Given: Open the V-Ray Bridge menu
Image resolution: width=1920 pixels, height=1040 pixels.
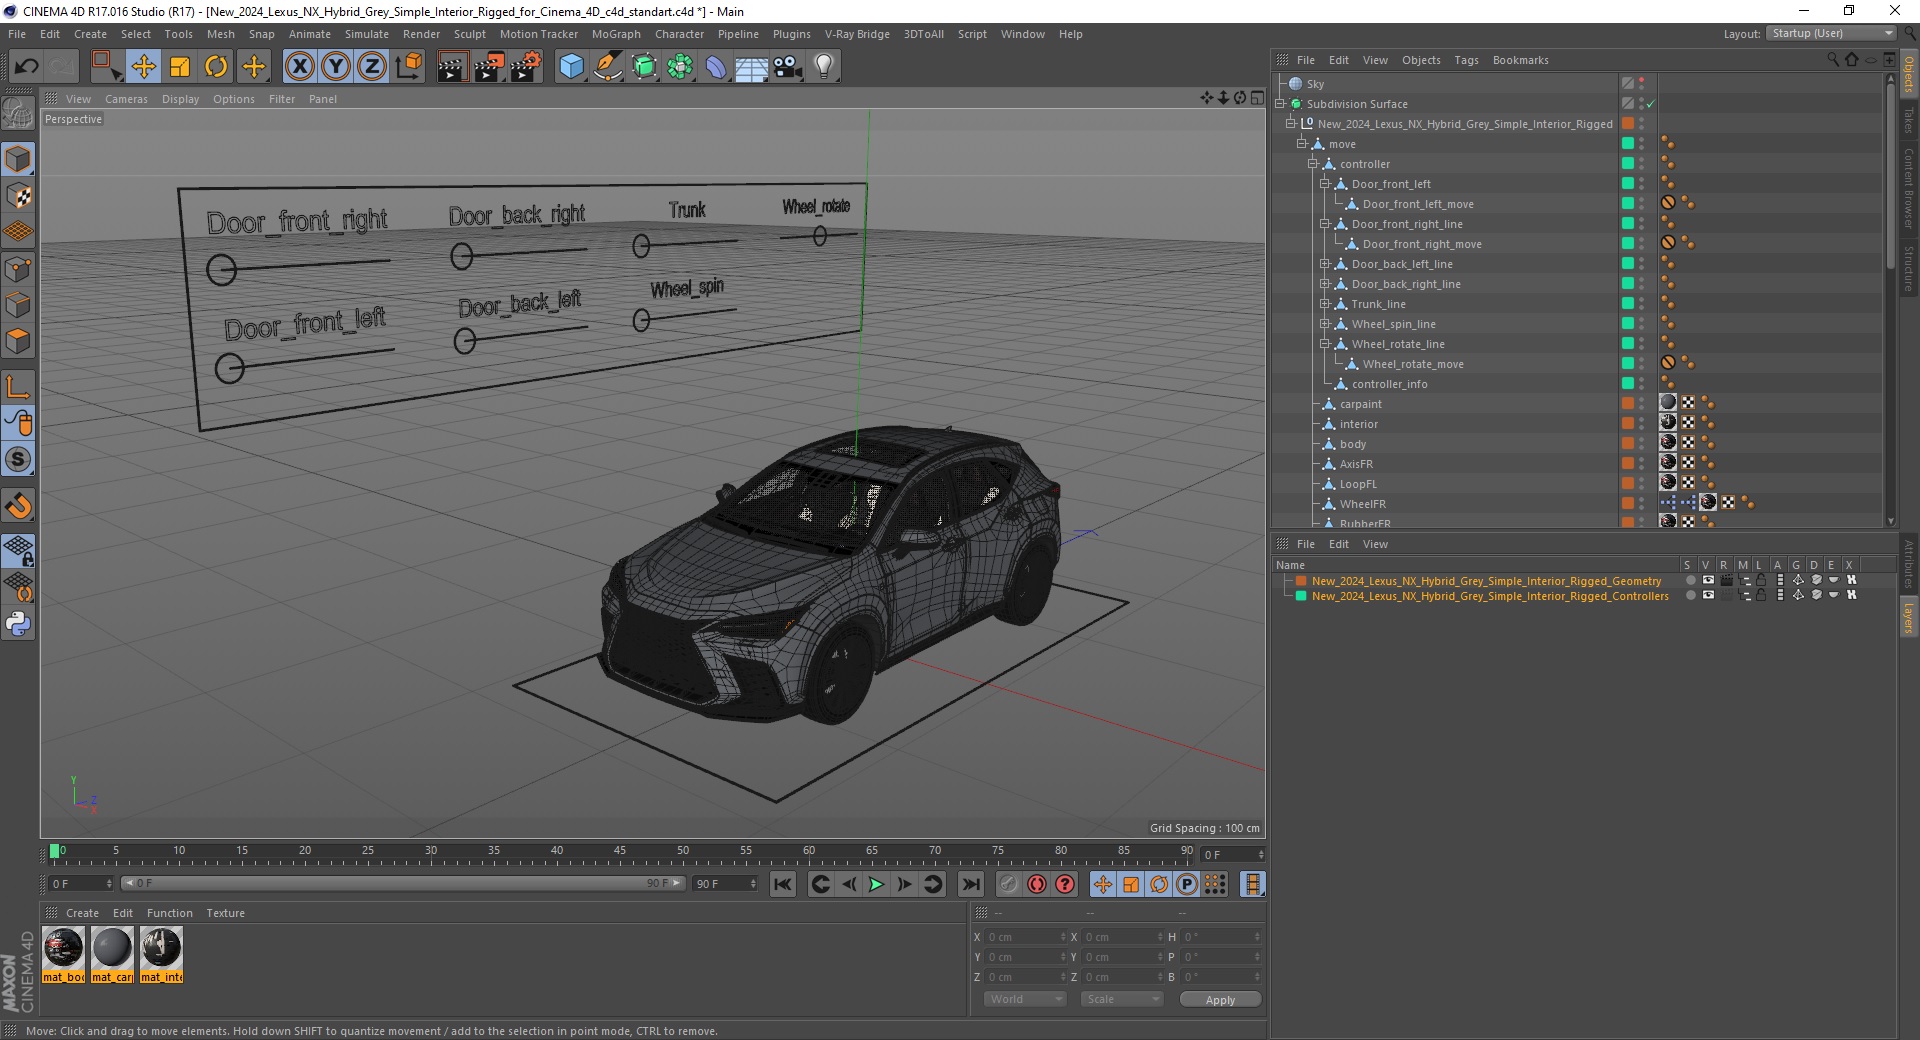Looking at the screenshot, I should (x=857, y=34).
